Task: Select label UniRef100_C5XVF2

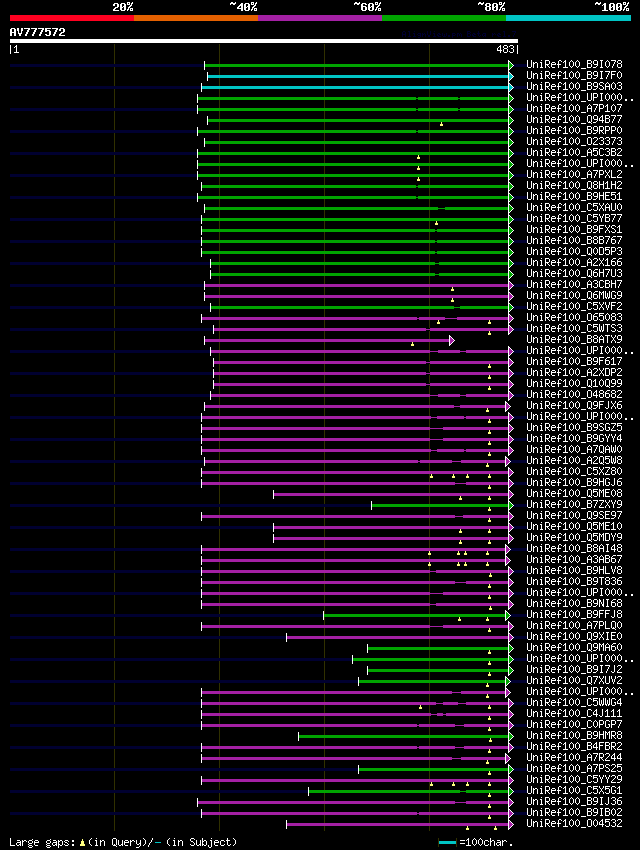Action: [574, 306]
